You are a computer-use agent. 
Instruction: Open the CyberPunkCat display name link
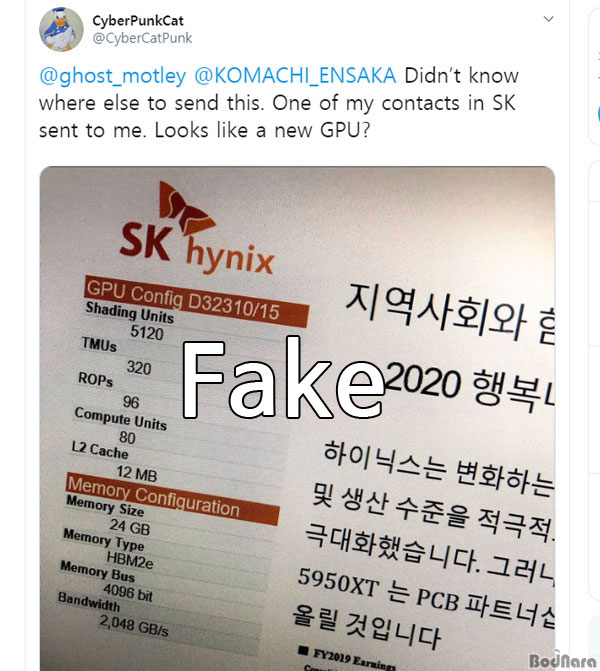point(138,21)
